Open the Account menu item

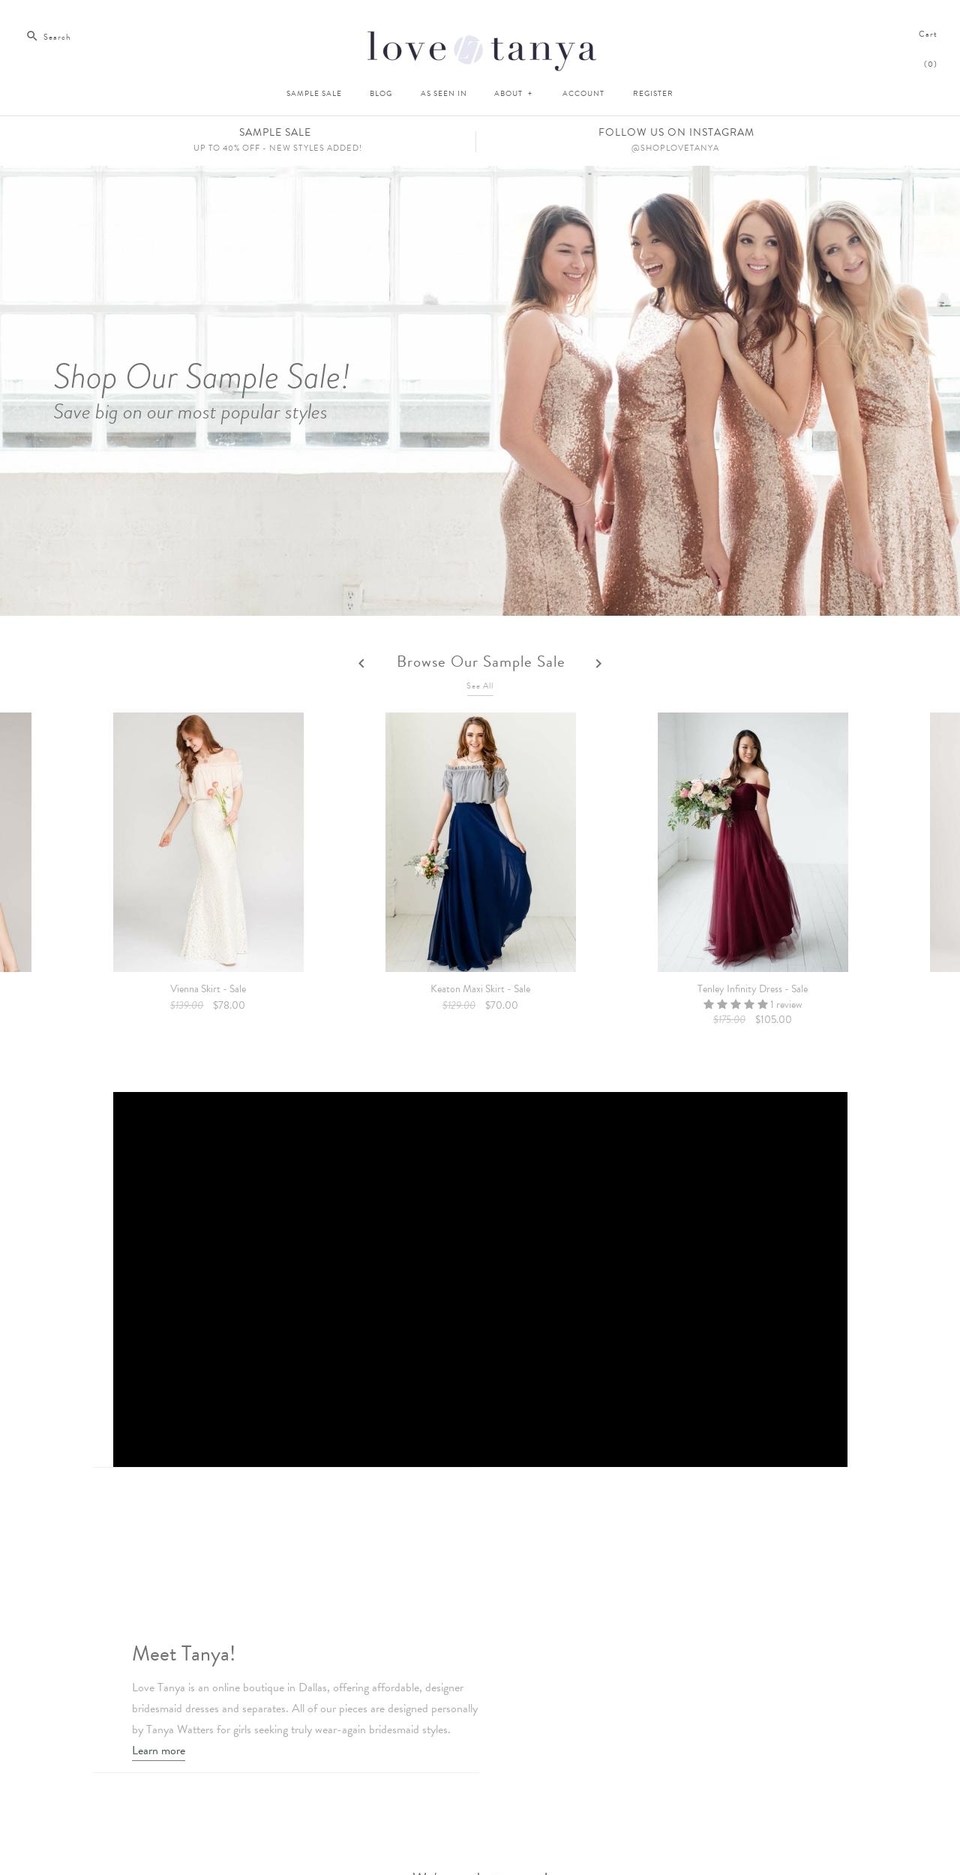pyautogui.click(x=583, y=93)
